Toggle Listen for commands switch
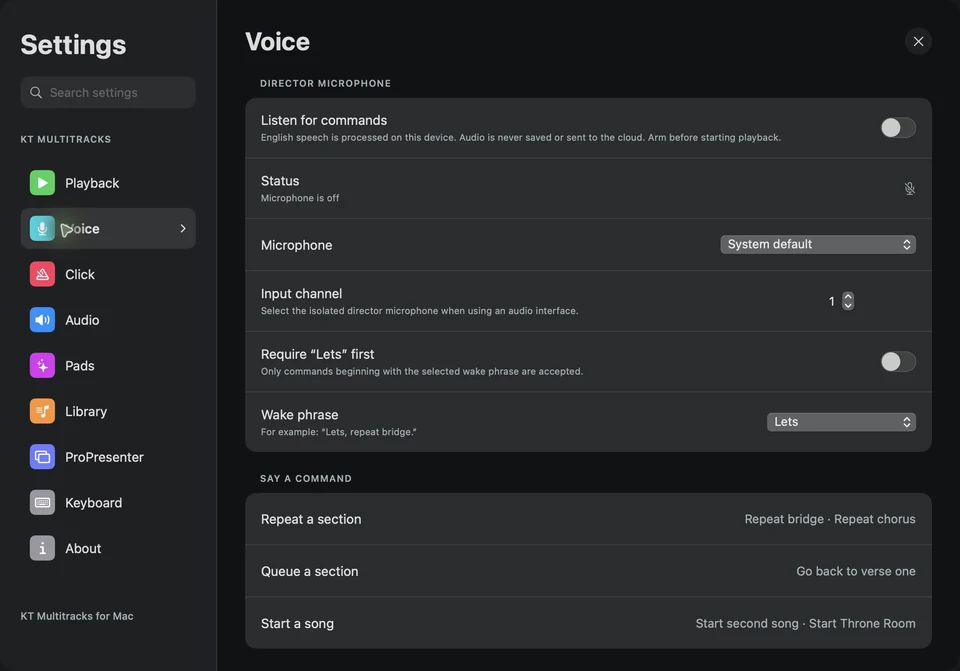Viewport: 960px width, 671px height. pyautogui.click(x=898, y=128)
